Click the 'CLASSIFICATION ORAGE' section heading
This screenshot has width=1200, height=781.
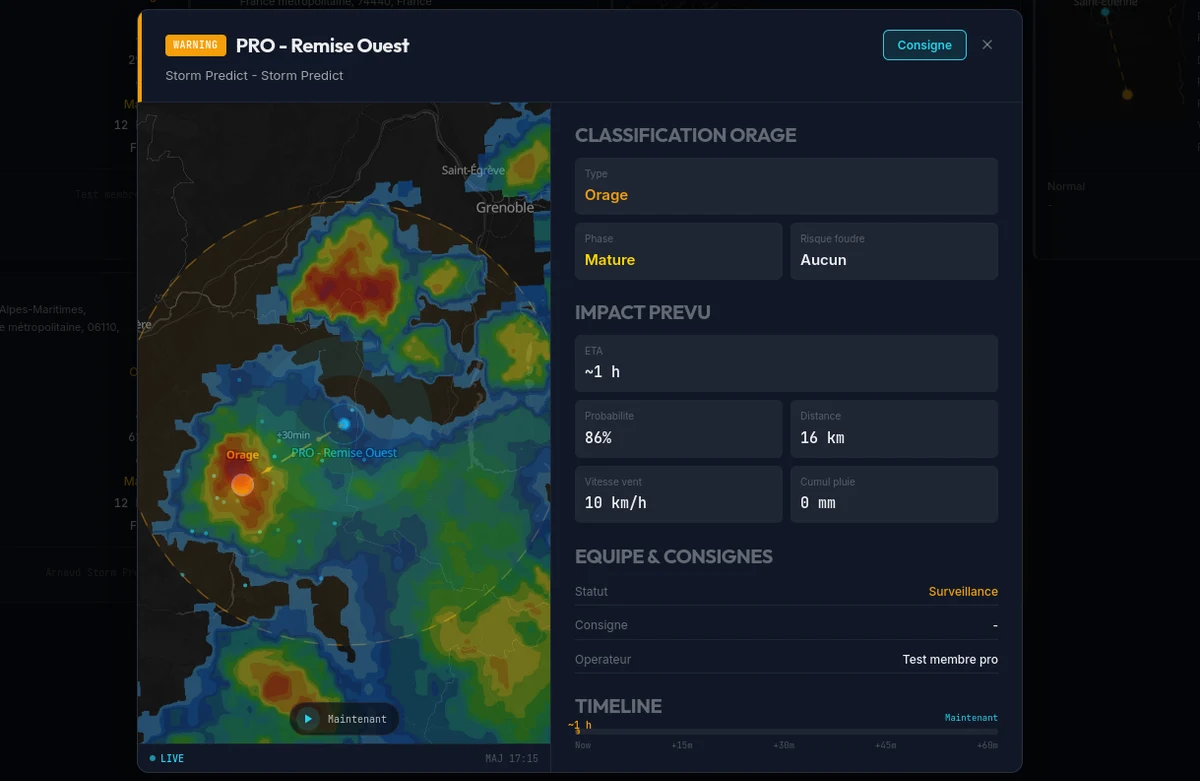(686, 136)
